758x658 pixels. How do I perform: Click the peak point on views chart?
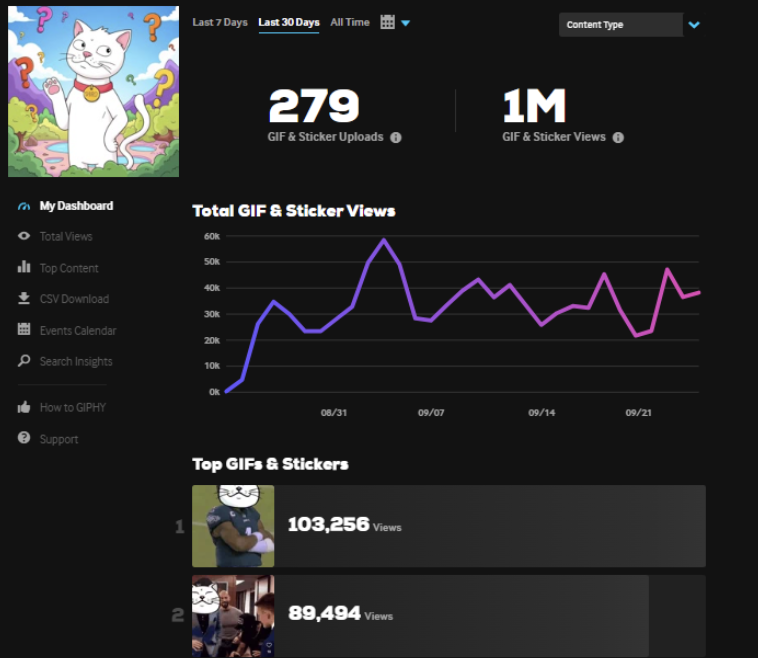pos(384,240)
